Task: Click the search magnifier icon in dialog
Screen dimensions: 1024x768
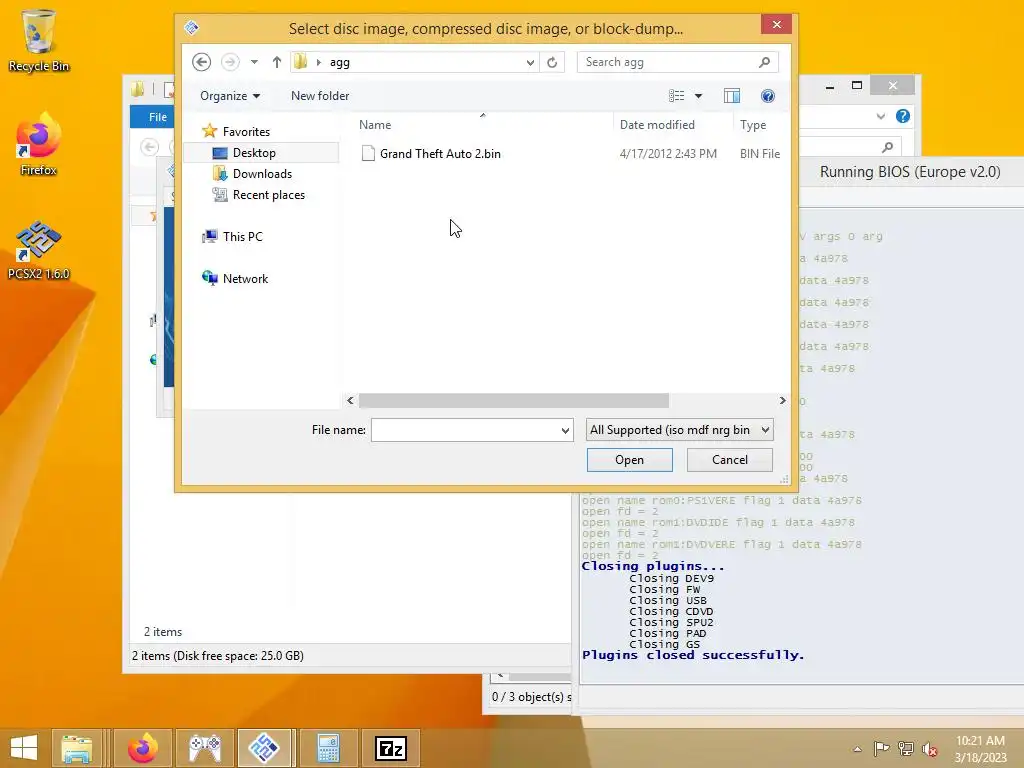Action: [764, 62]
